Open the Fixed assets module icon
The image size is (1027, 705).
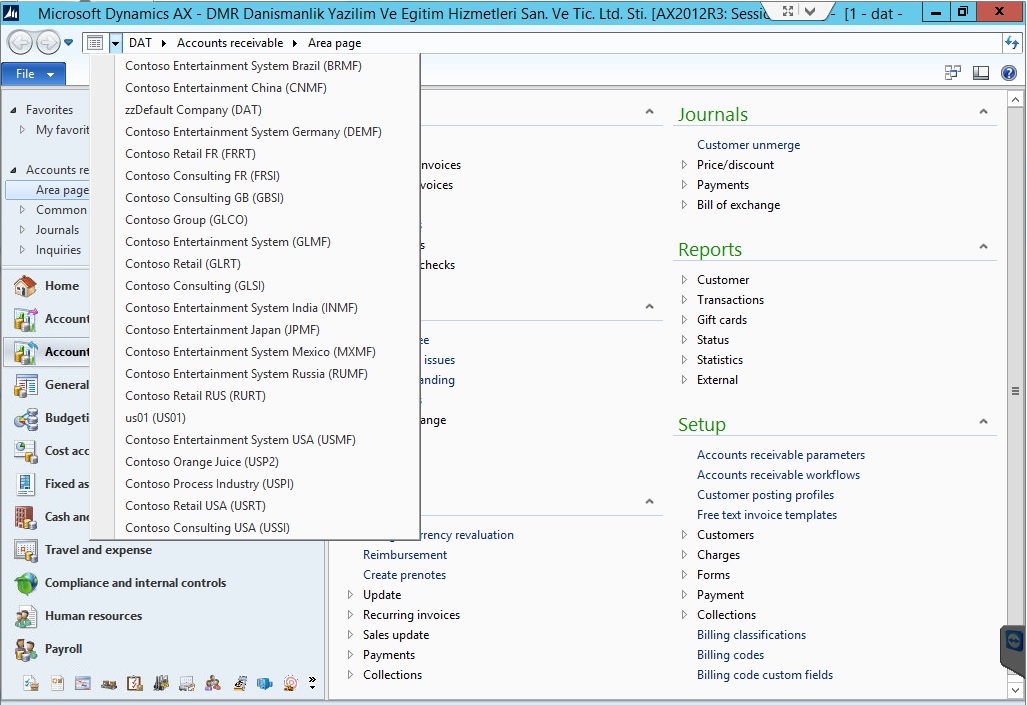26,484
